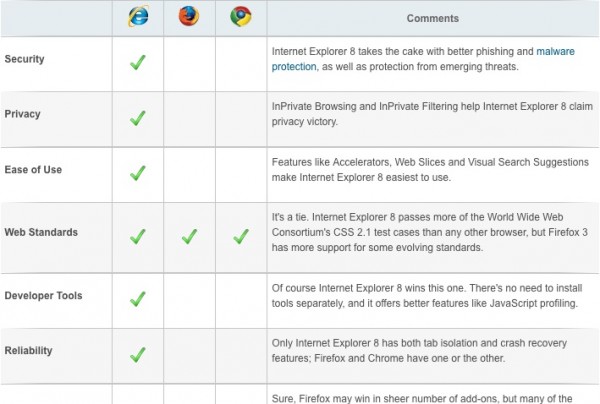Click the comment starting 'Internet Explorer 8 takes the cake'
Viewport: 600px width, 404px height.
point(423,59)
